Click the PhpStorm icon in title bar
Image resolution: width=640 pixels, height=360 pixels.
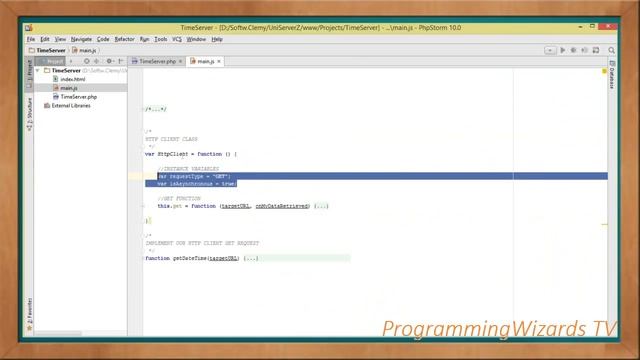(29, 28)
